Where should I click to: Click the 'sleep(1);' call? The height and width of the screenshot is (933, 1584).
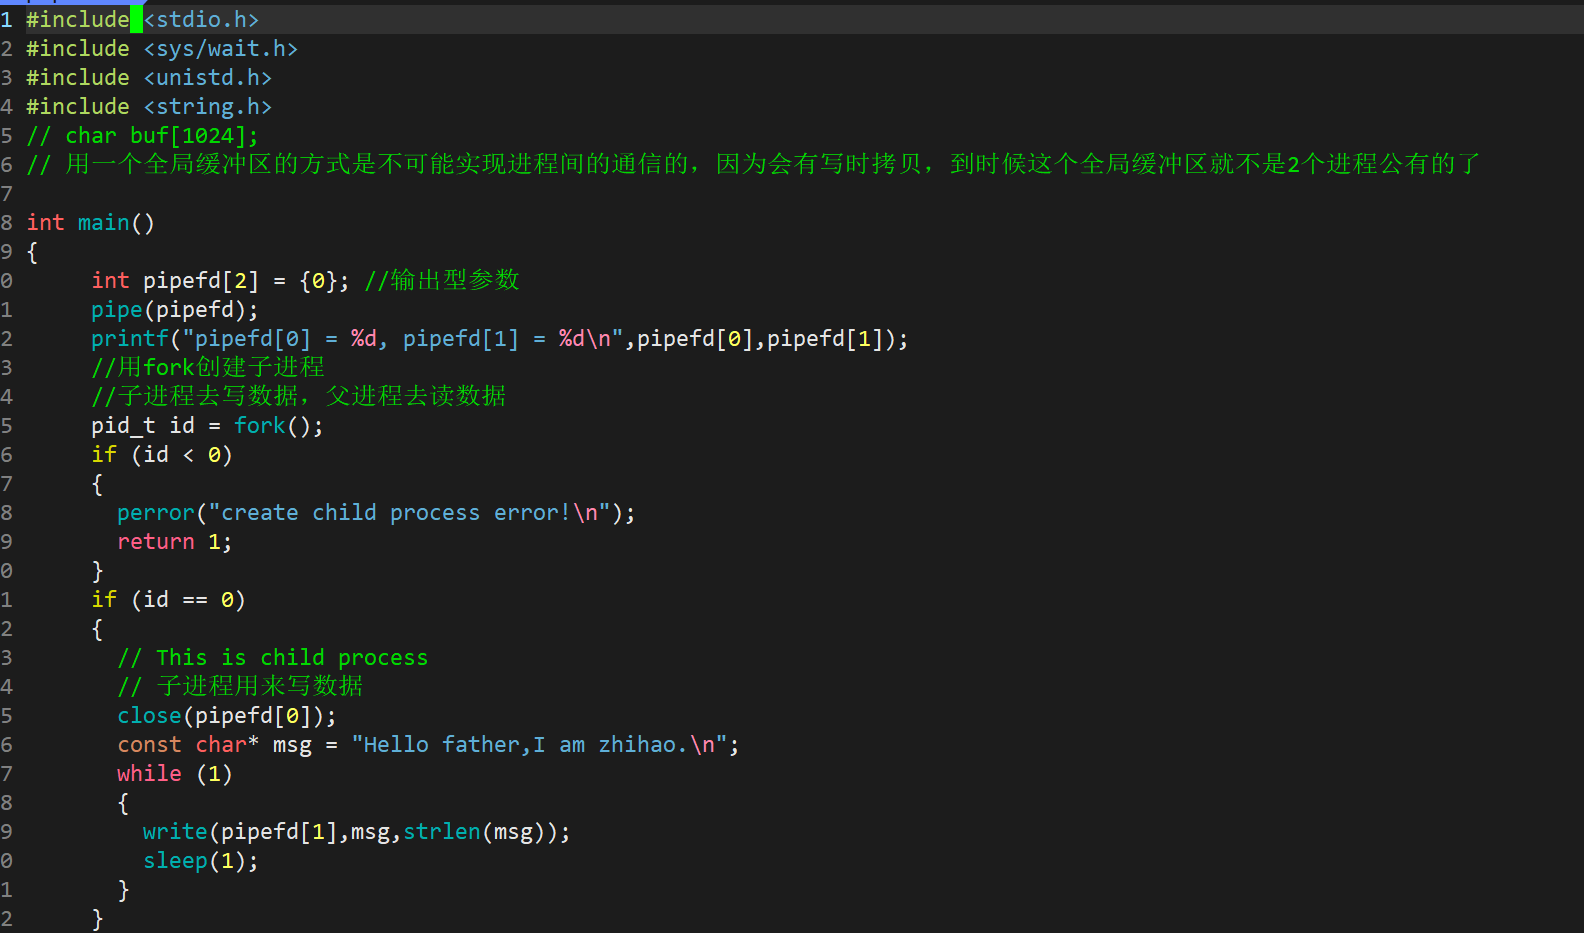[201, 861]
